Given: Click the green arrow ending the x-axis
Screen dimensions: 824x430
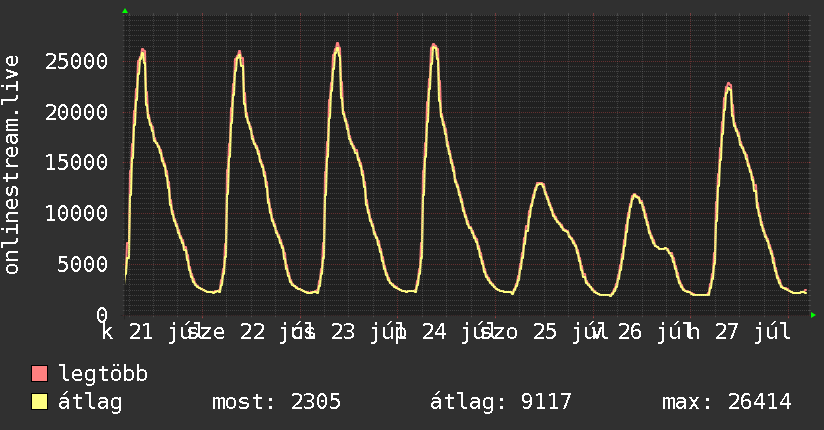Looking at the screenshot, I should tap(813, 315).
